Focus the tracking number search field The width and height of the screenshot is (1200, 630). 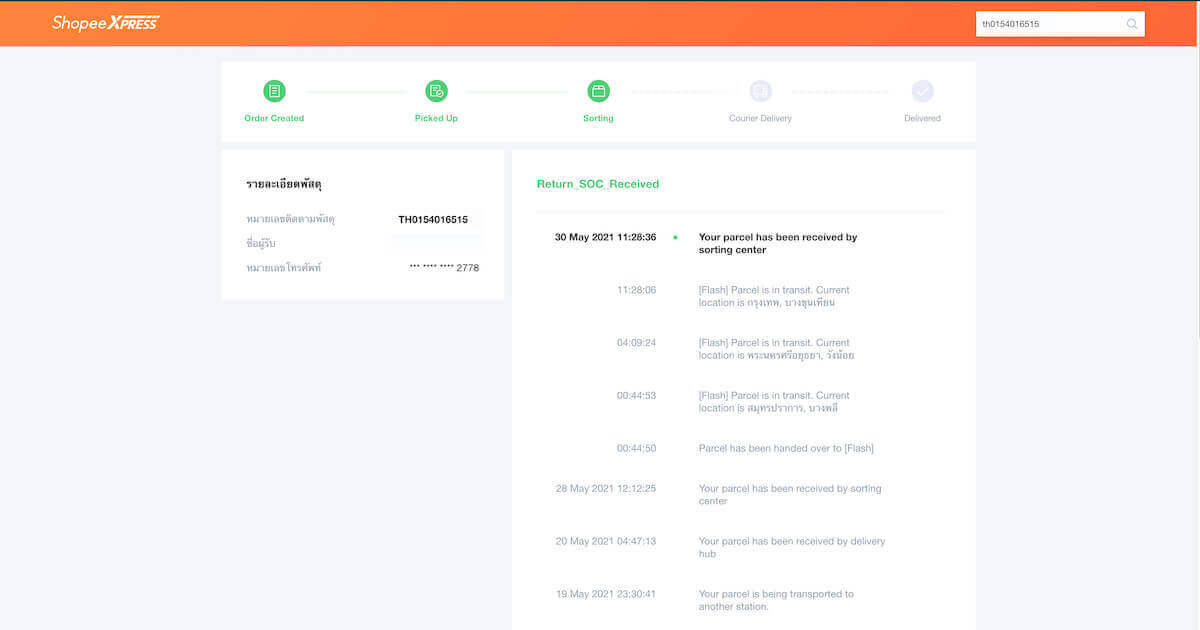click(x=1050, y=24)
